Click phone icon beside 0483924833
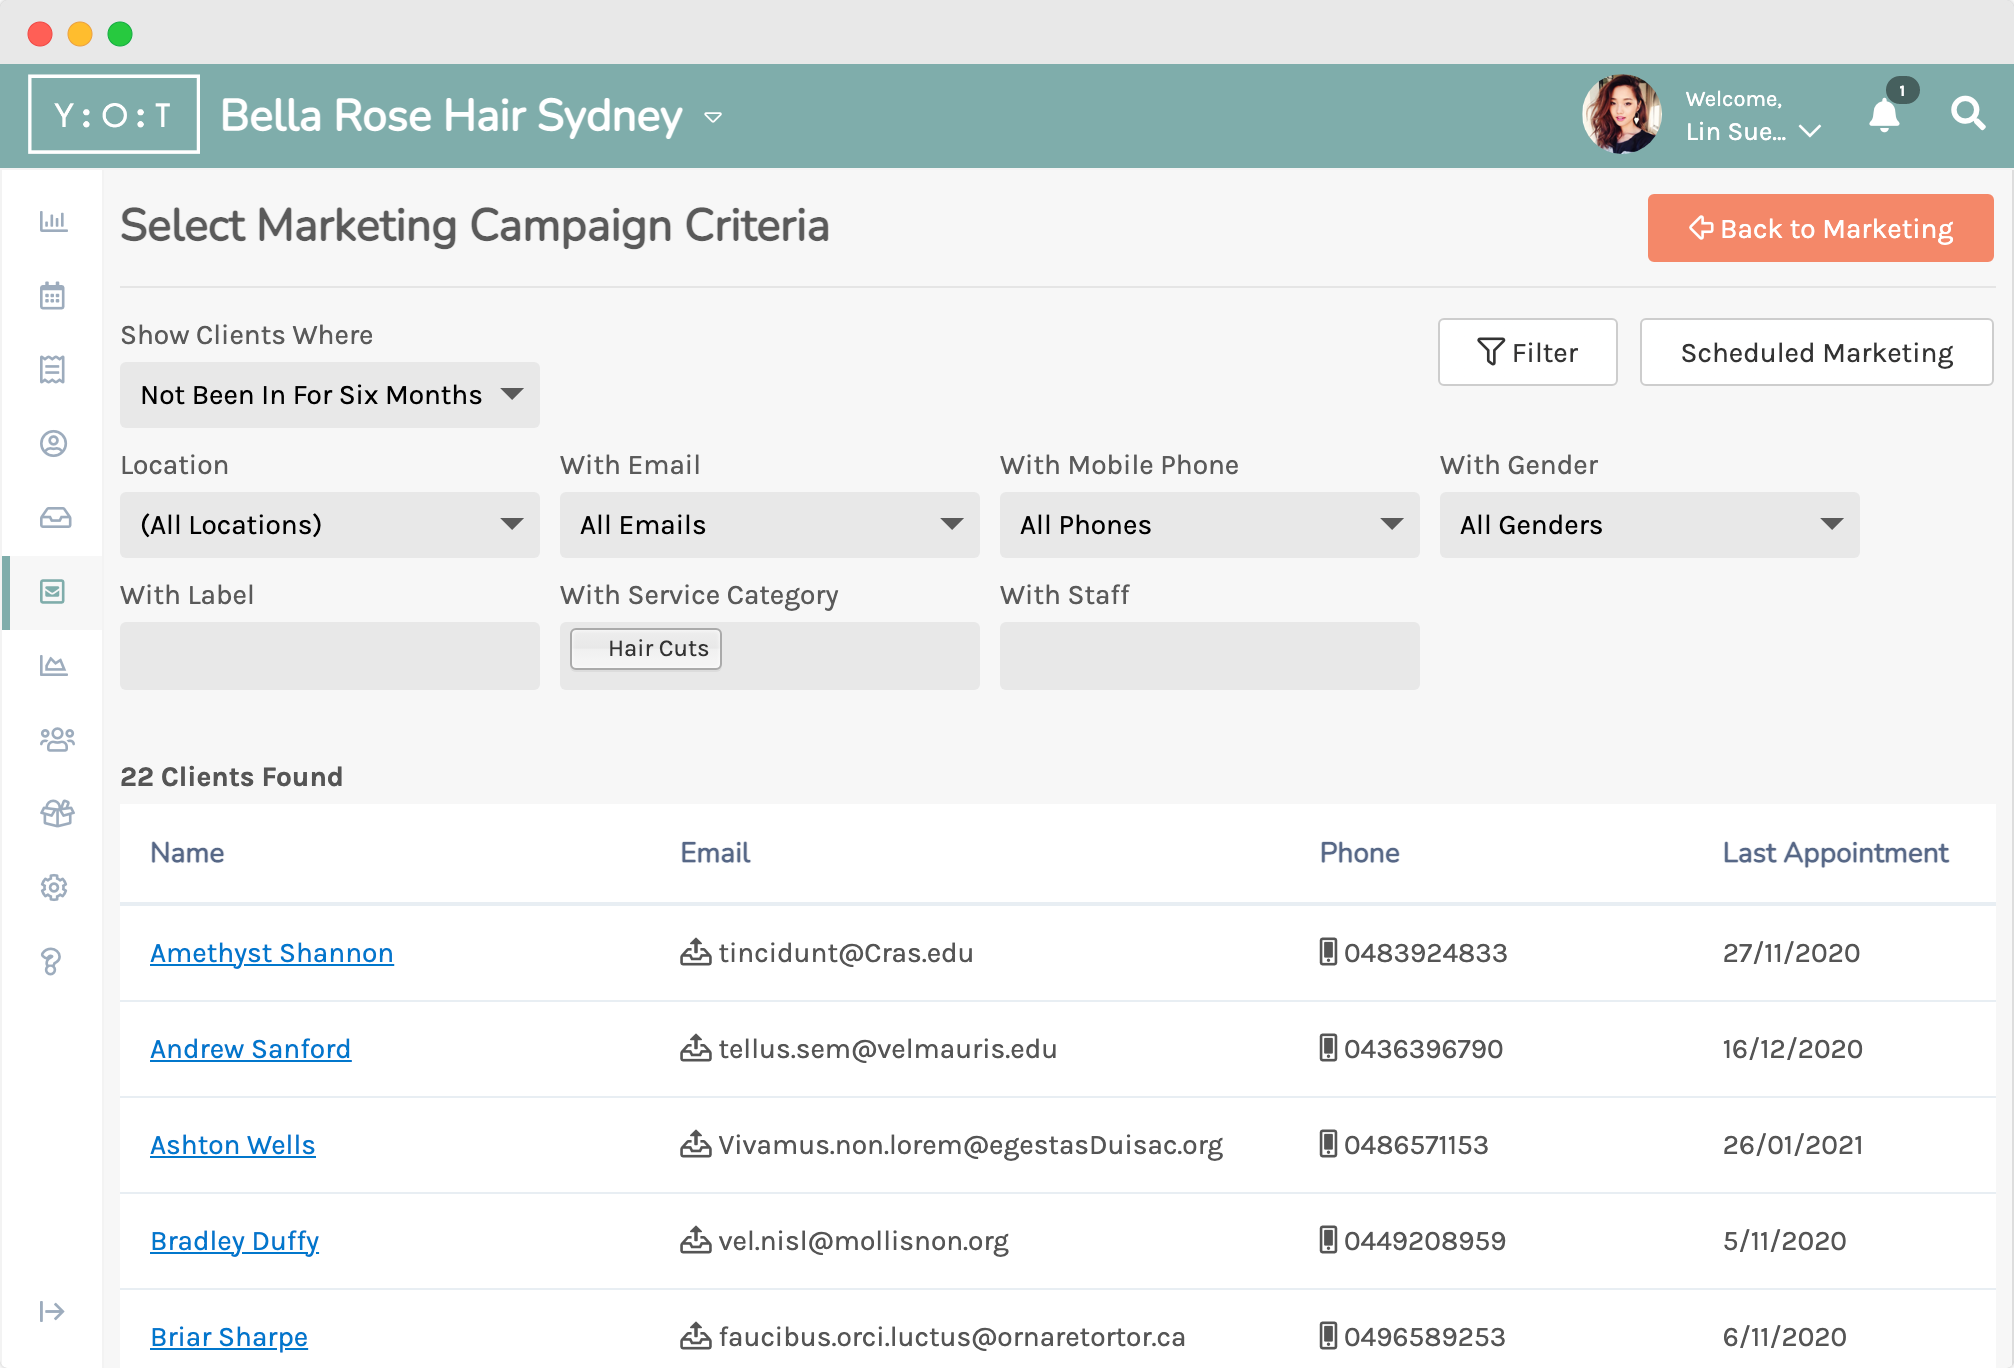This screenshot has width=2014, height=1368. 1328,951
